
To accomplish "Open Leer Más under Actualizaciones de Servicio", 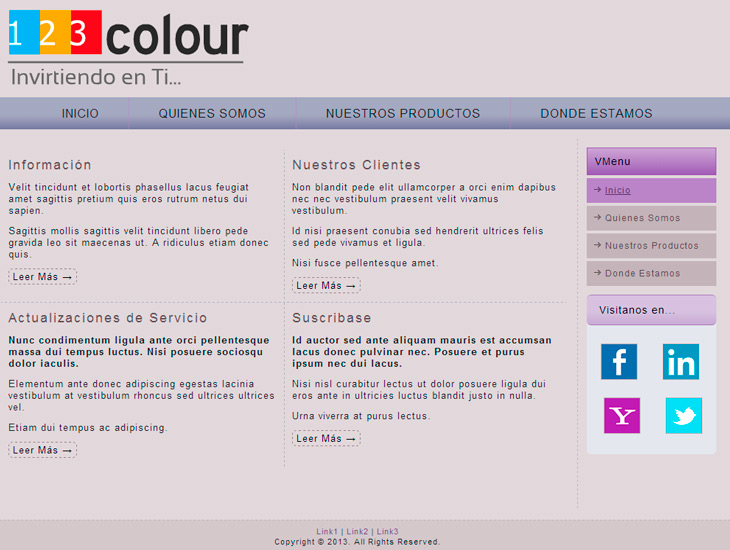I will [x=42, y=450].
